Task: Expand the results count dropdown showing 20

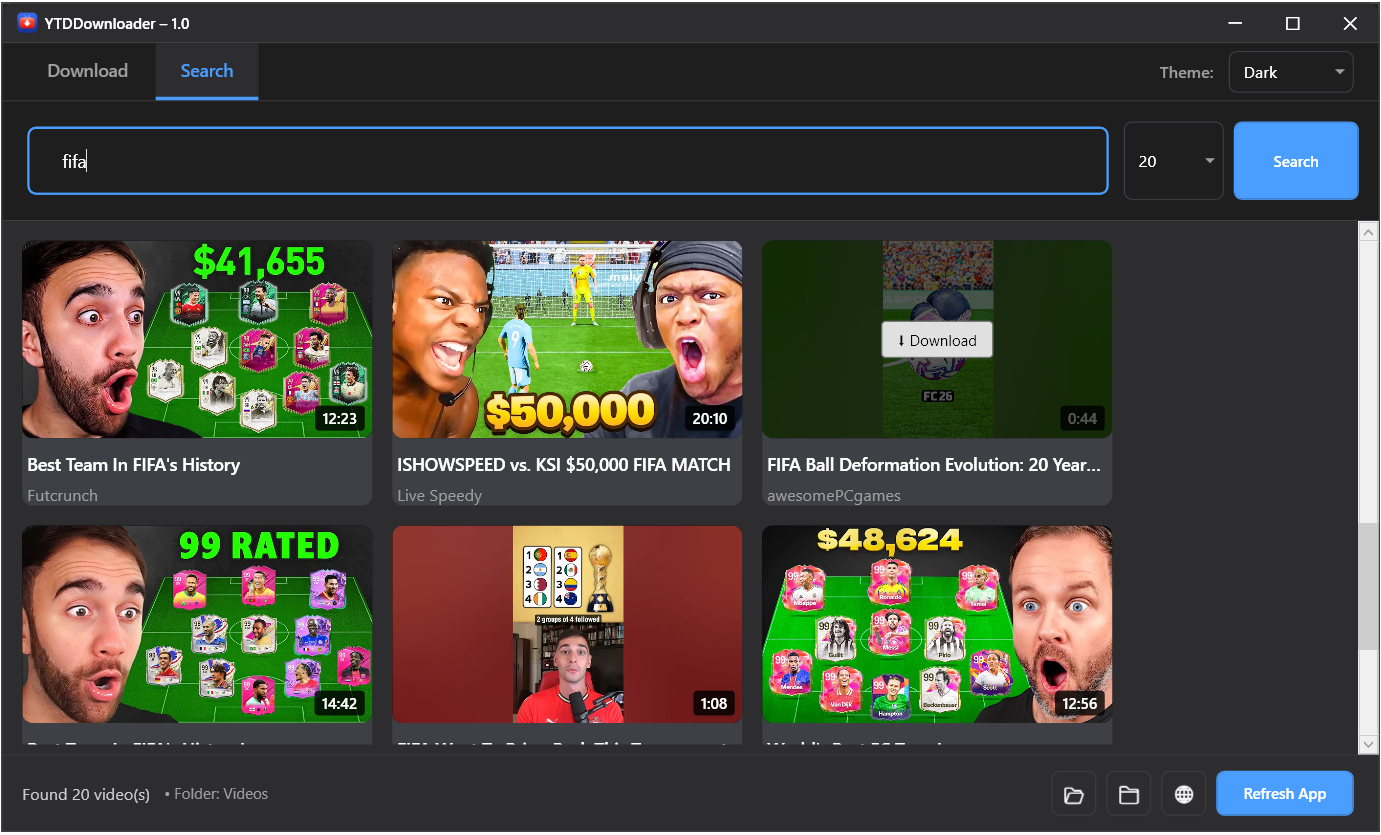Action: coord(1174,161)
